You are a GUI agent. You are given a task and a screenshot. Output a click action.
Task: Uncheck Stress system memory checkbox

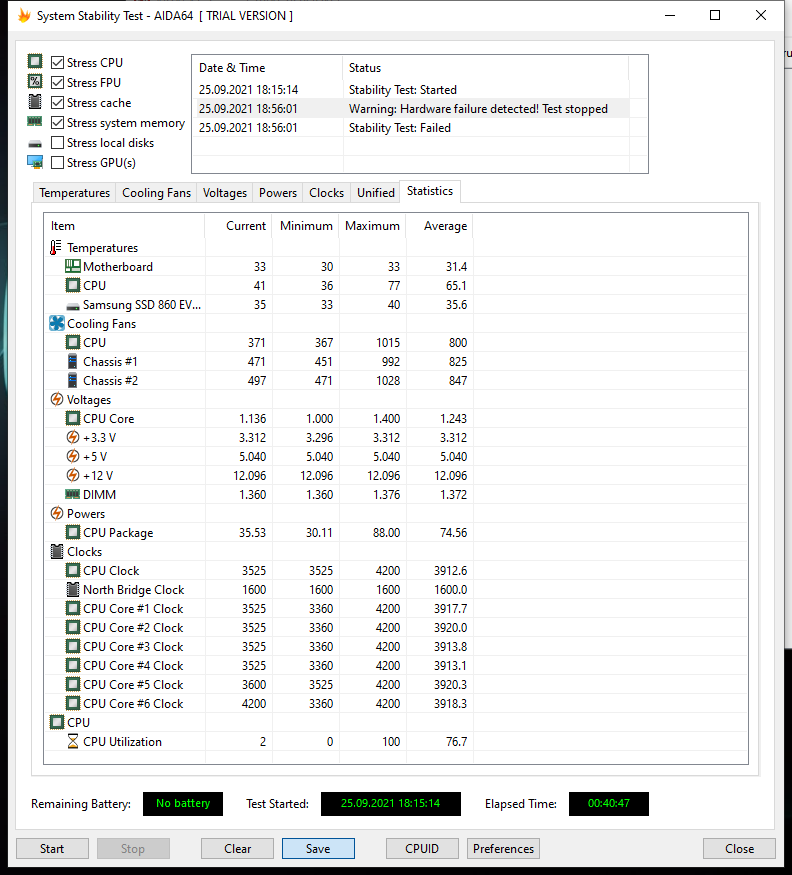(x=57, y=123)
